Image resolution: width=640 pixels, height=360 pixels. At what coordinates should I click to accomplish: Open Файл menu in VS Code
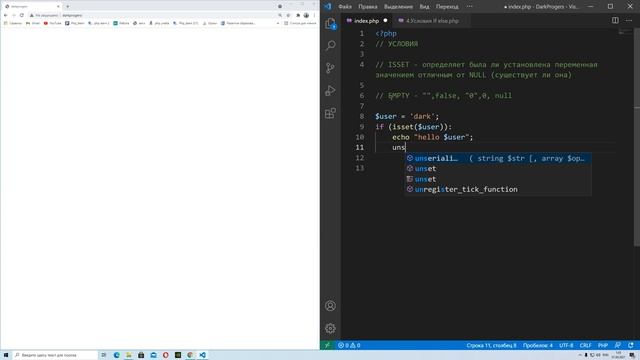coord(345,7)
